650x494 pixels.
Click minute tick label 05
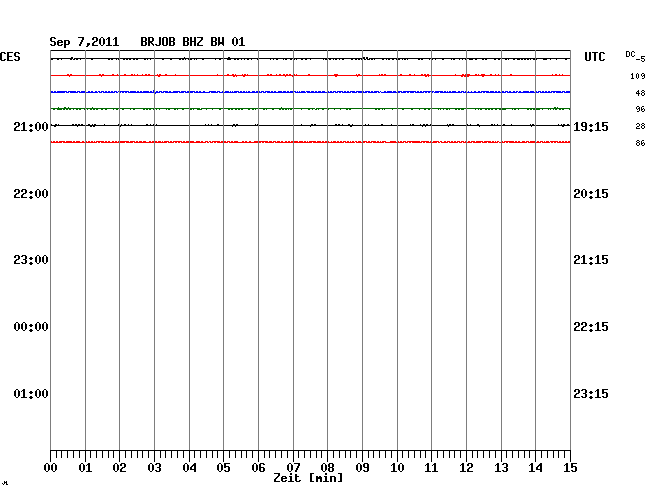(x=223, y=468)
